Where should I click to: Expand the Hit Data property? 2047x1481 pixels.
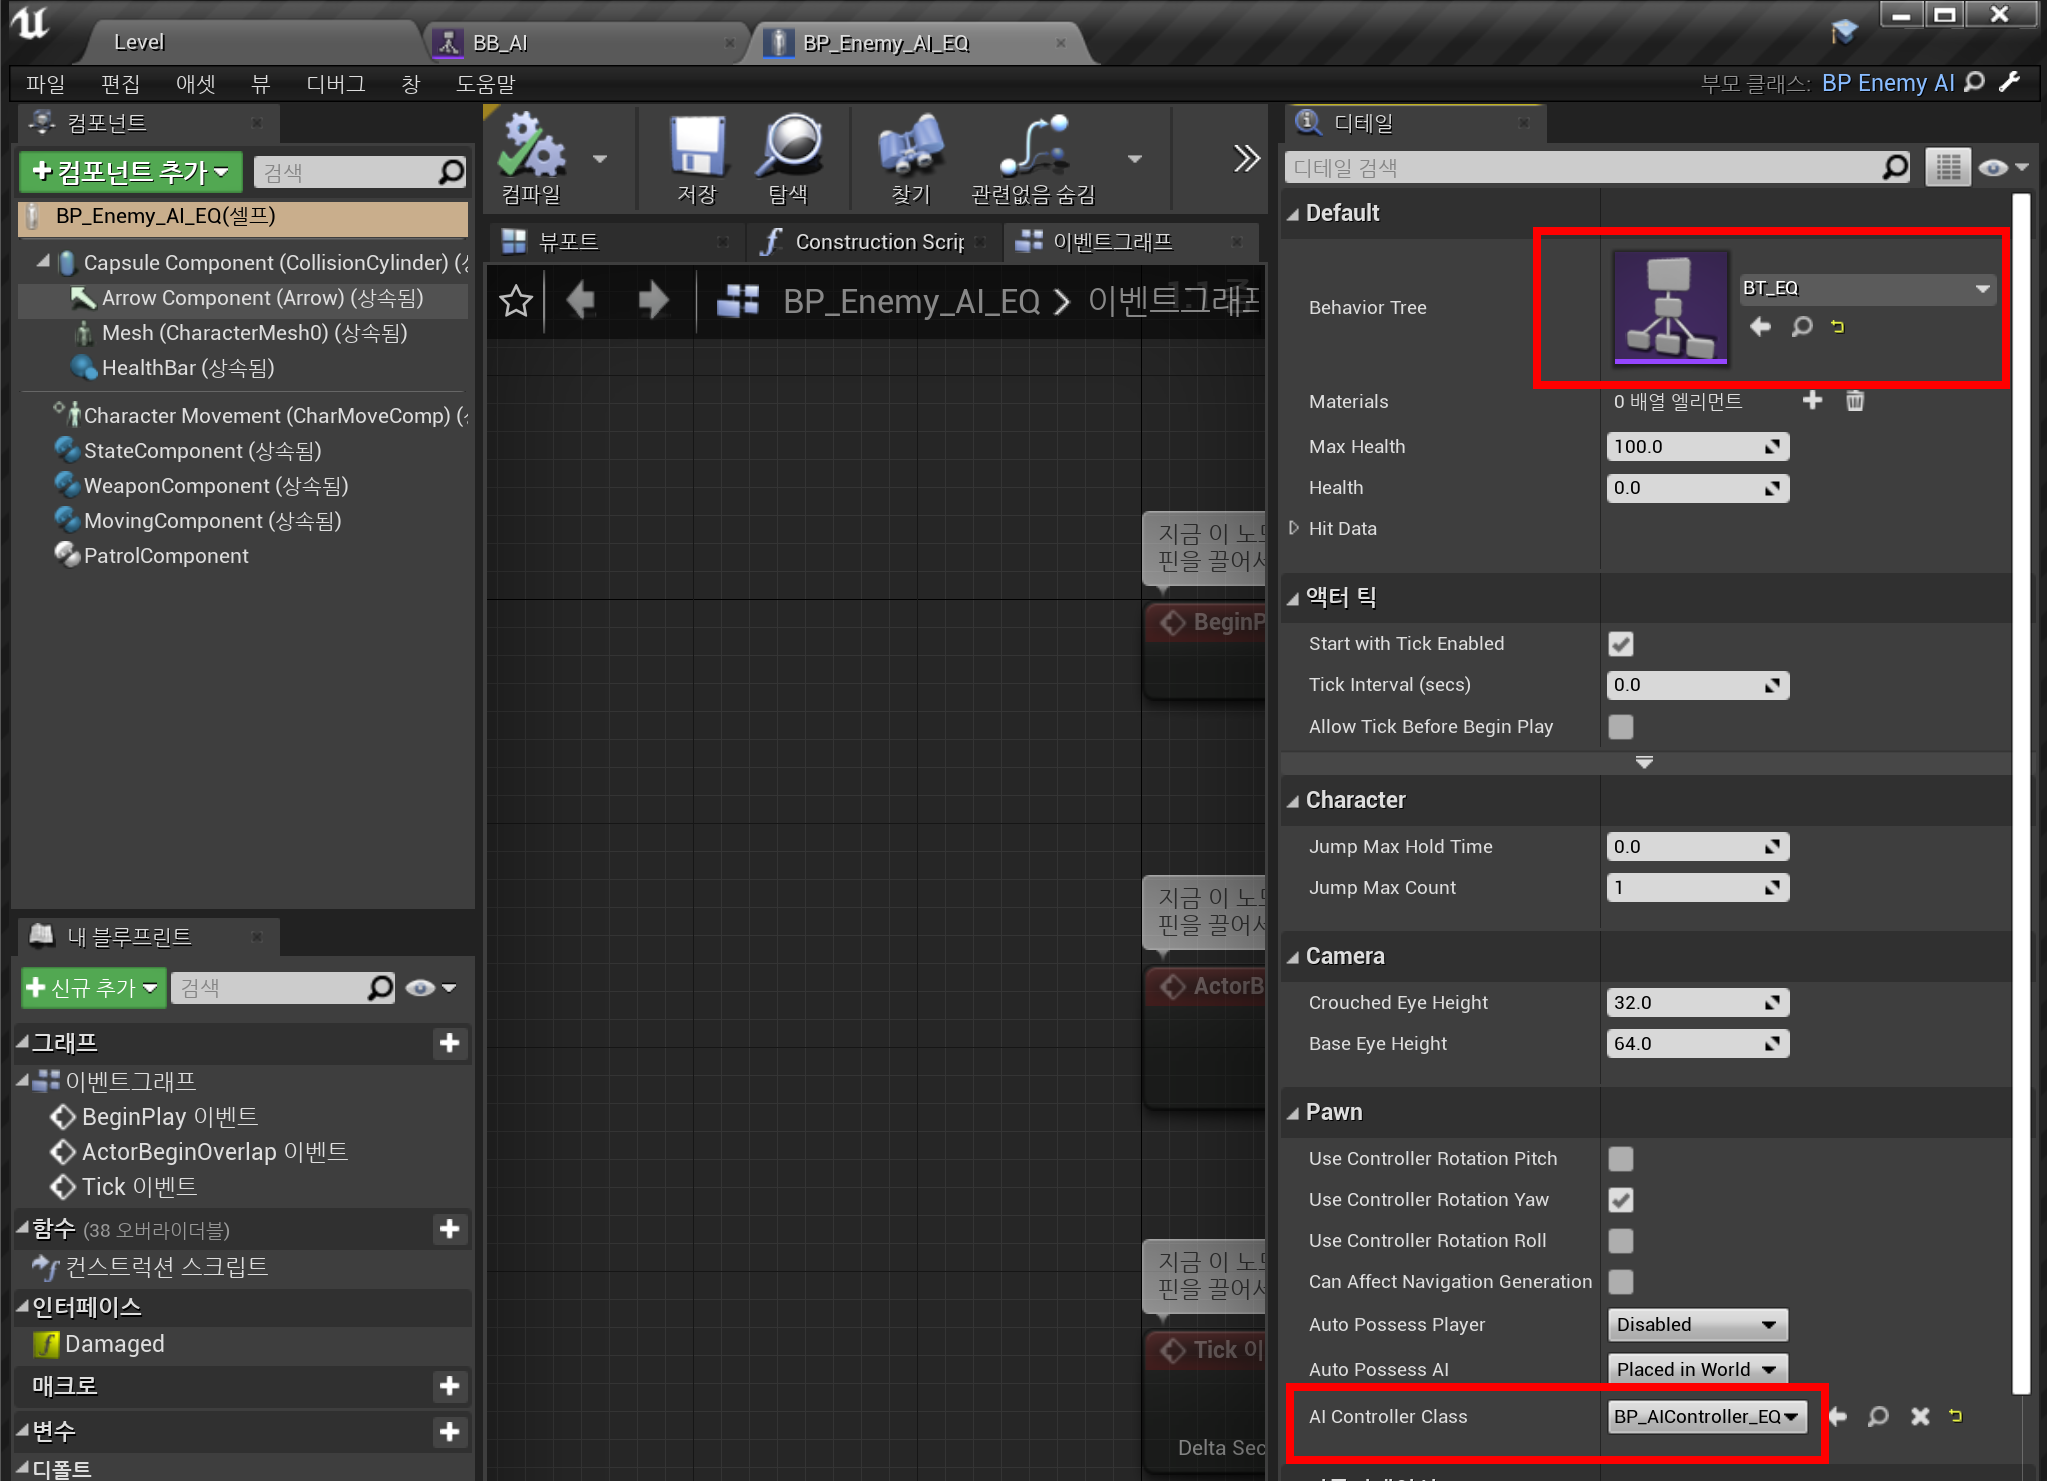point(1294,528)
